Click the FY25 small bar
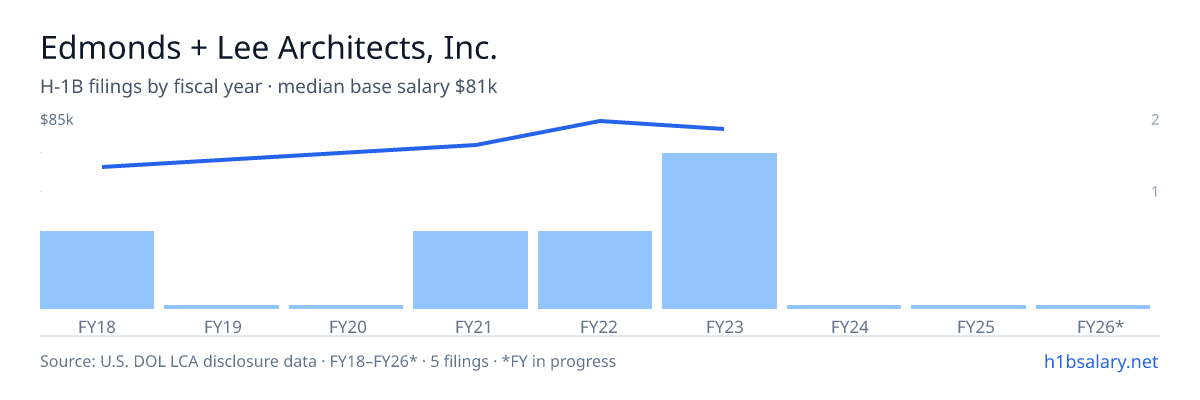Viewport: 1200px width, 400px height. coord(968,307)
